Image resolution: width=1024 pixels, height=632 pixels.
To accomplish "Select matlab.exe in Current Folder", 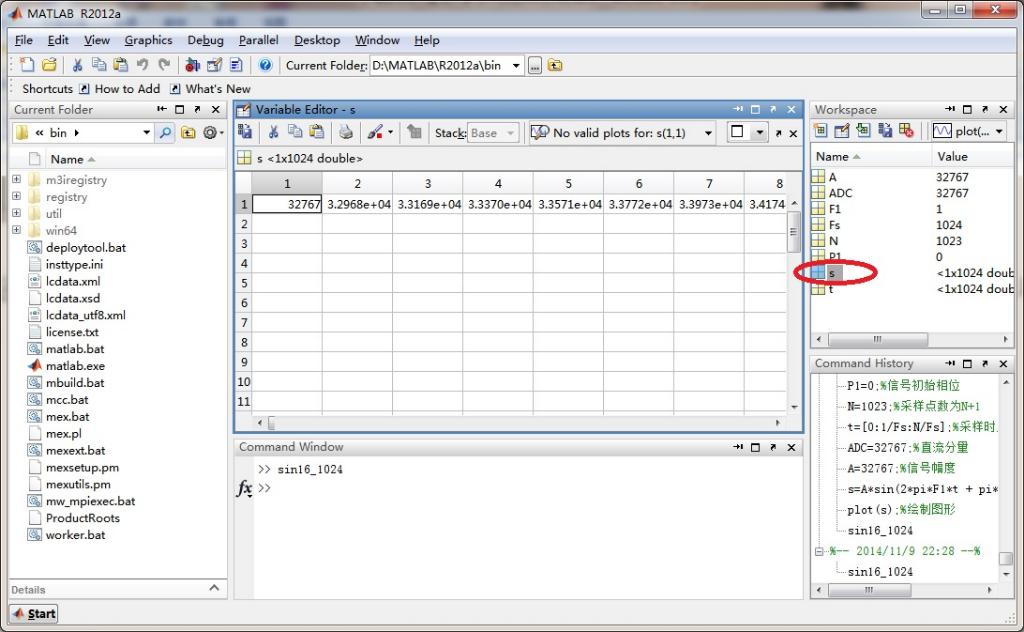I will [75, 366].
